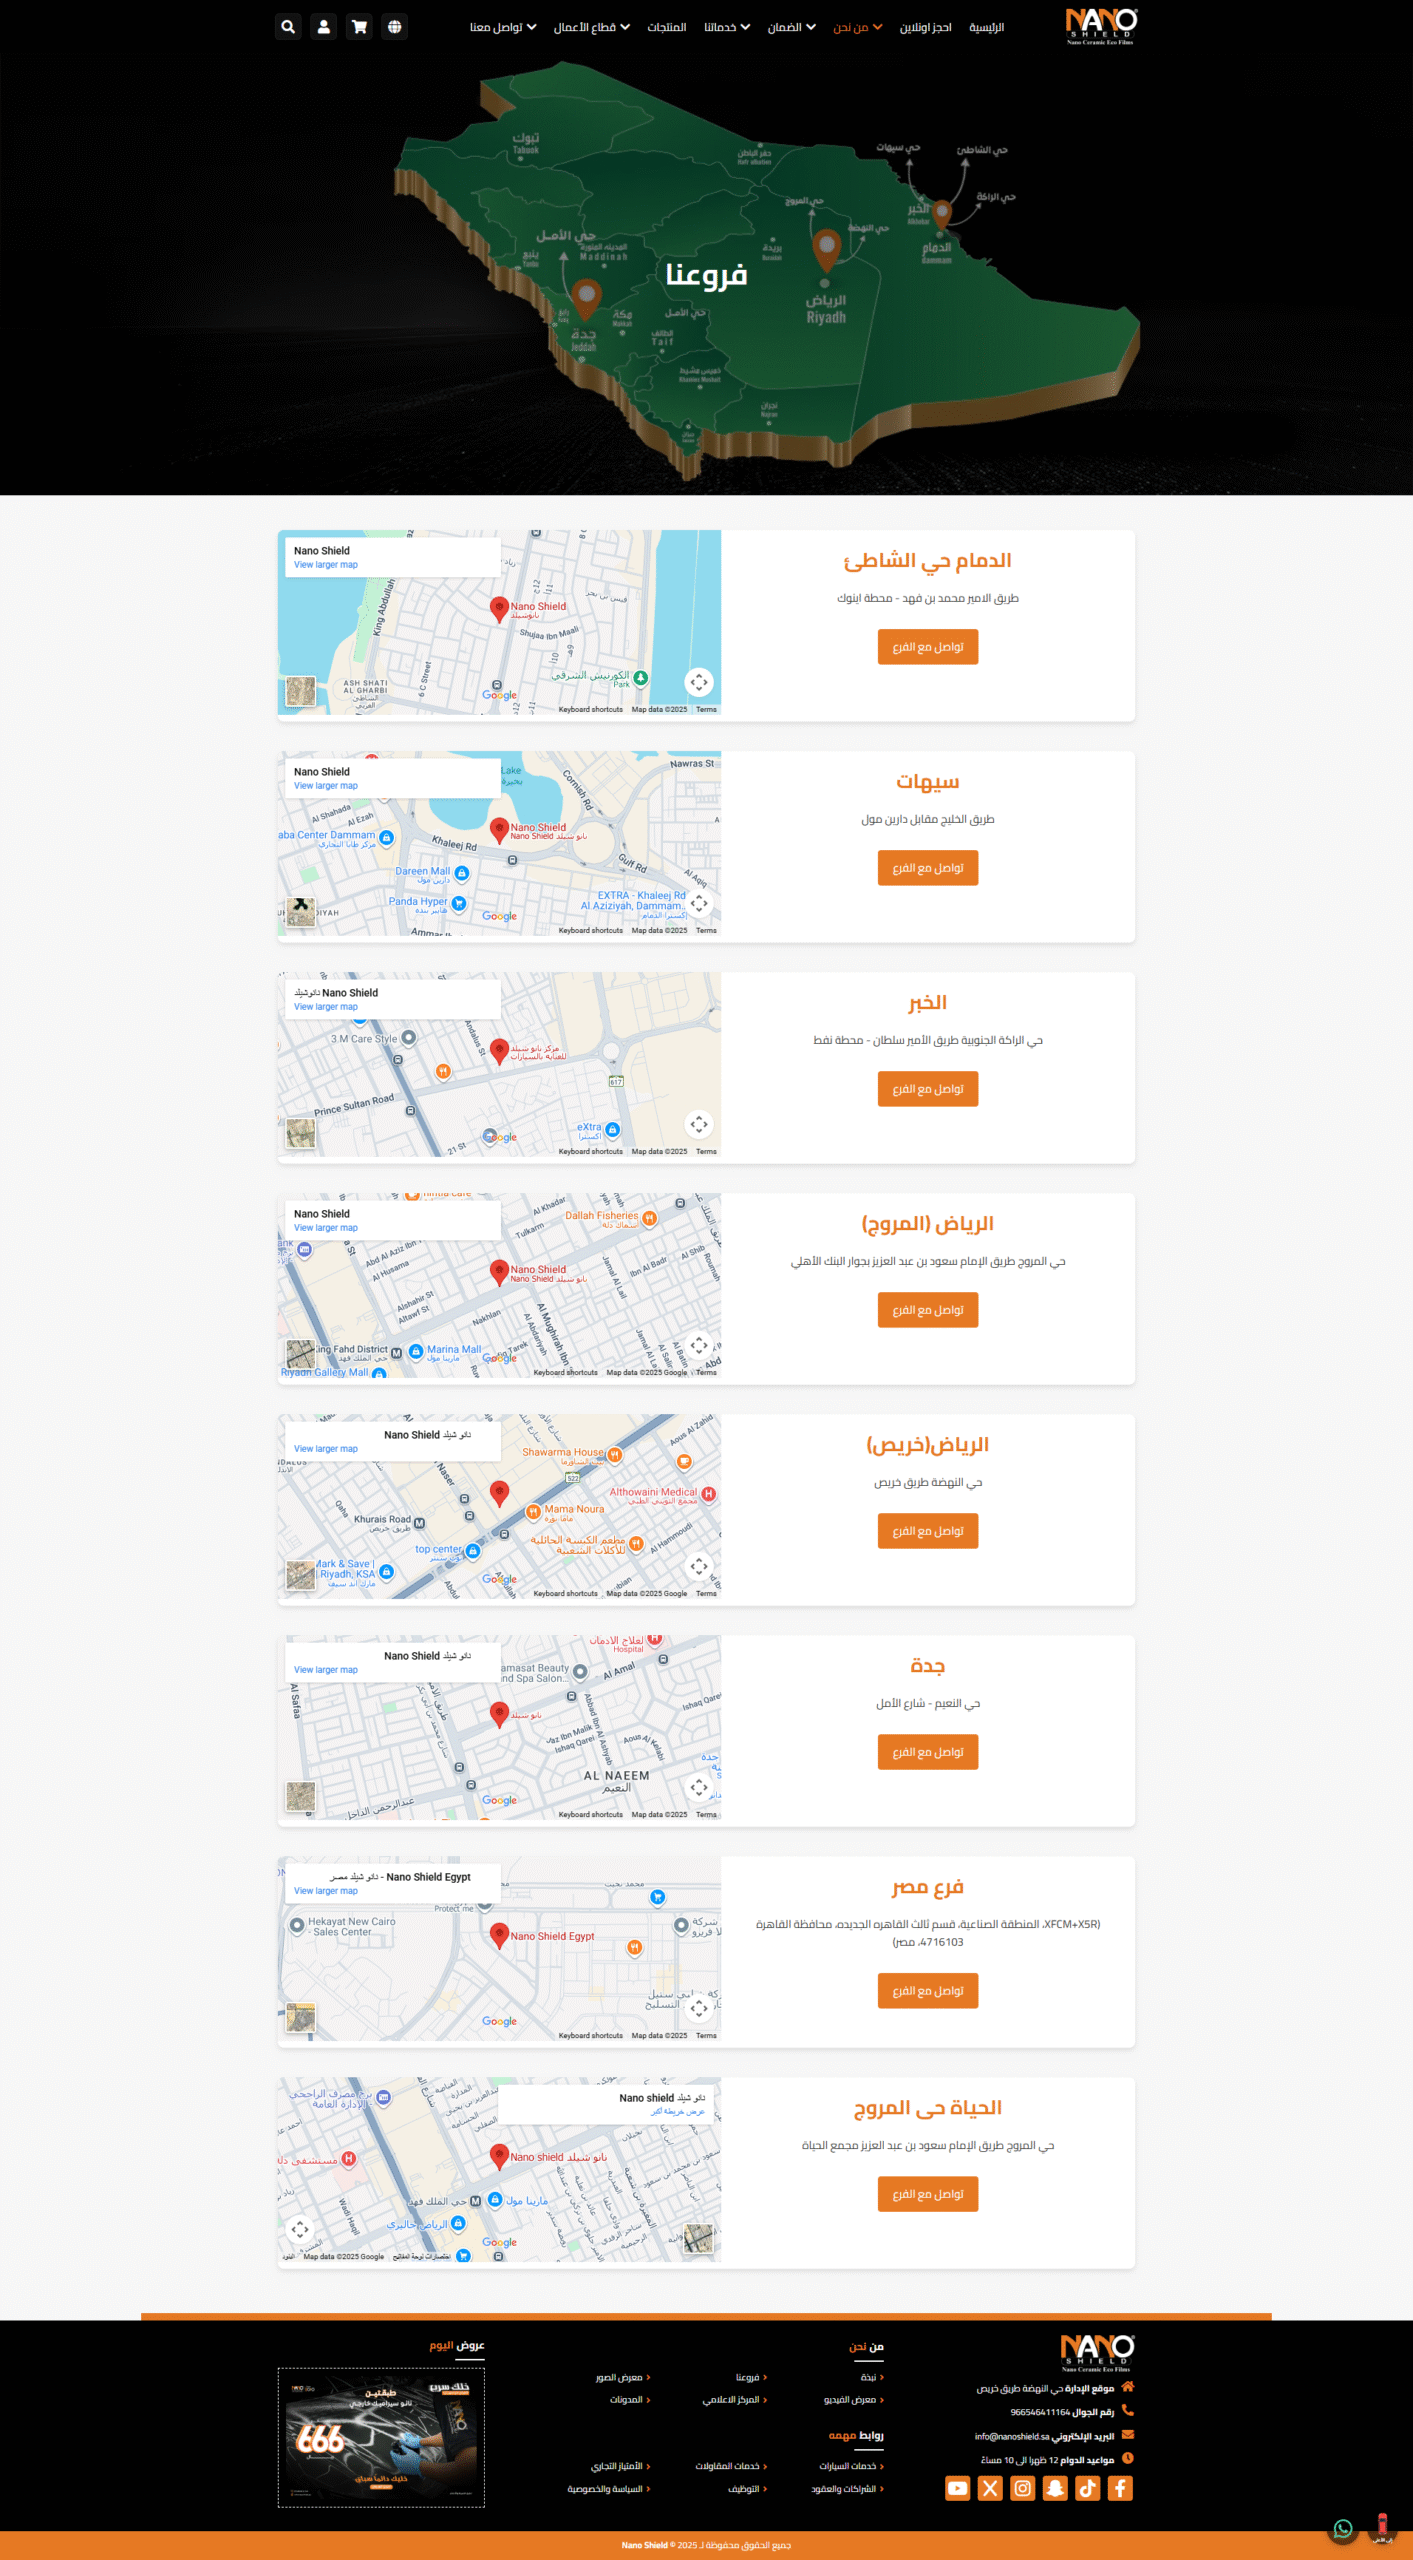Click تواصل مع الفرع for الرياض (المروج)
The height and width of the screenshot is (2560, 1413).
[928, 1310]
